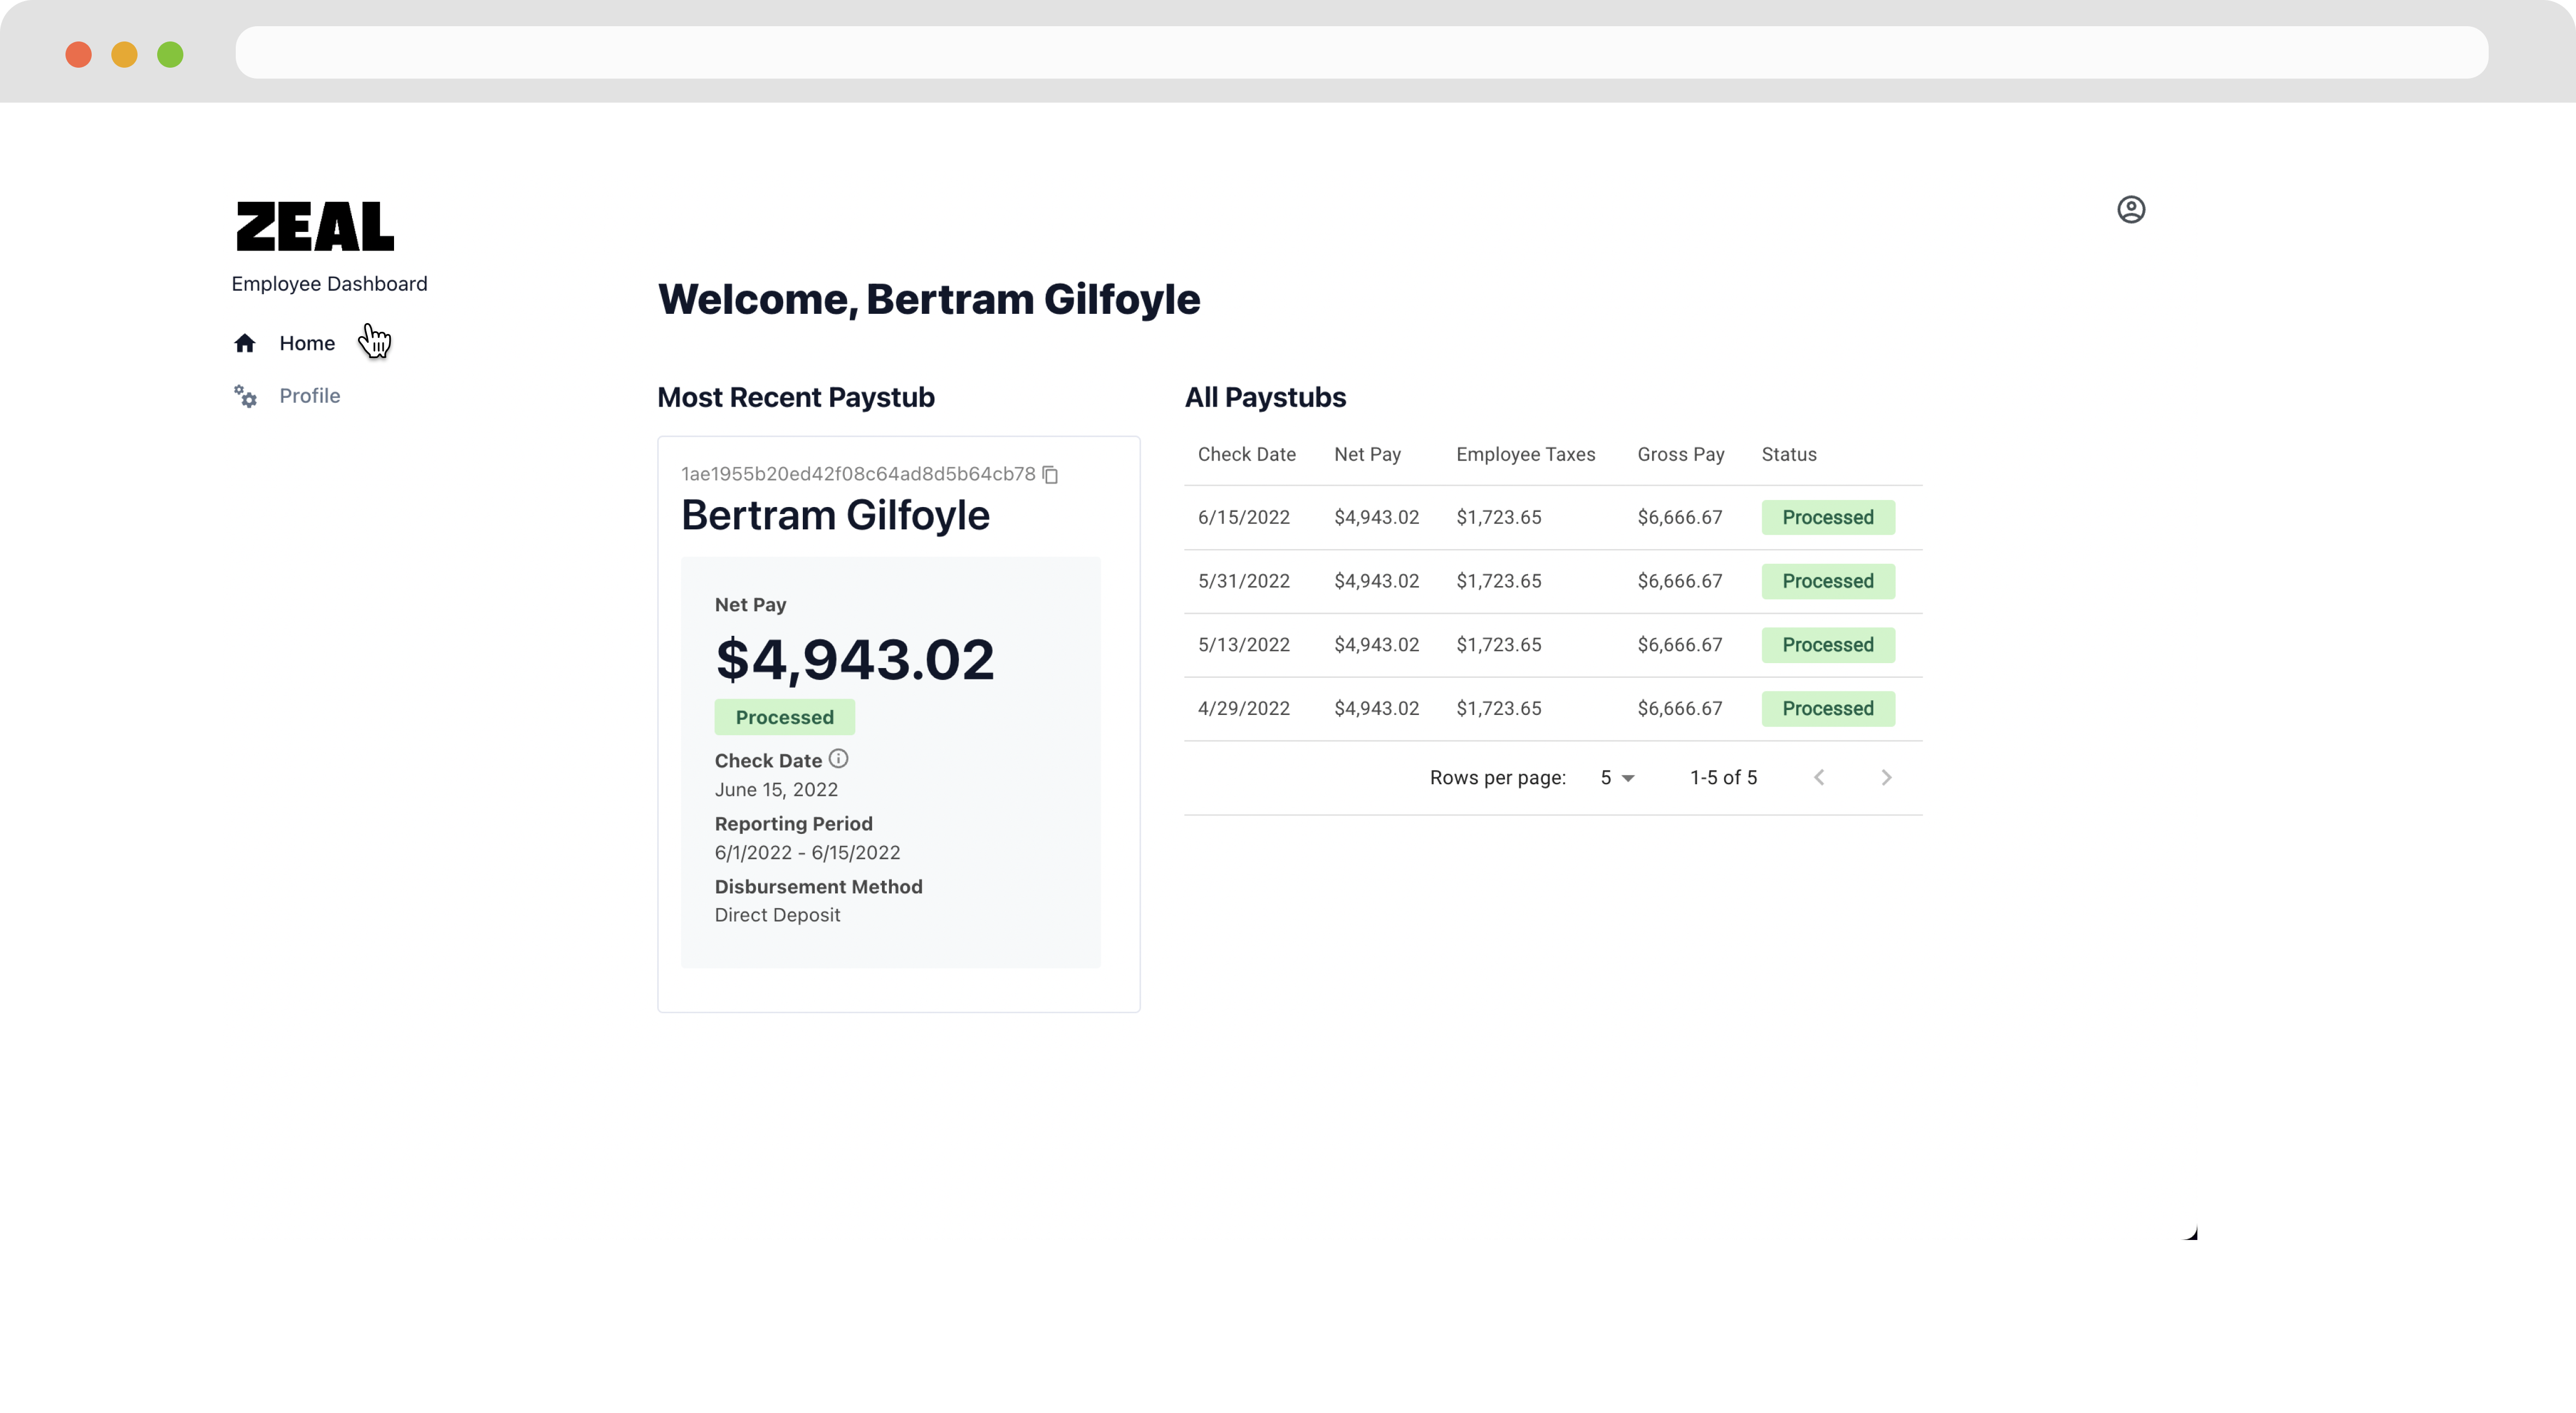Click the user account icon
Image resolution: width=2576 pixels, height=1413 pixels.
[2130, 209]
